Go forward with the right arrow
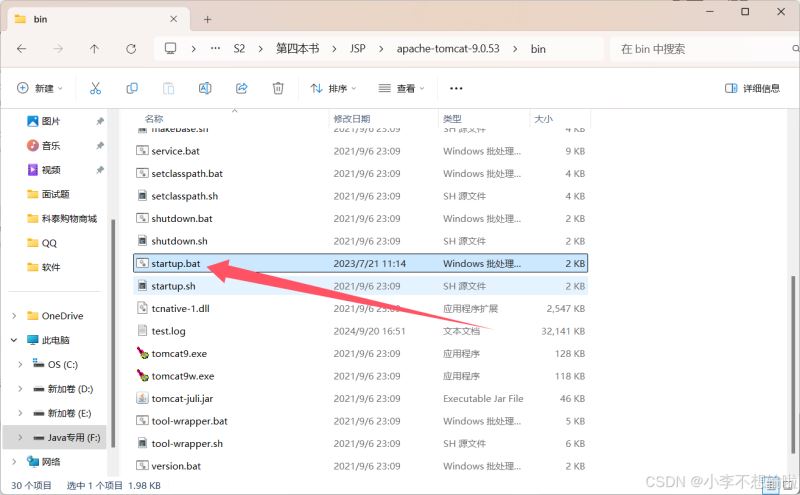The height and width of the screenshot is (495, 800). coord(58,48)
